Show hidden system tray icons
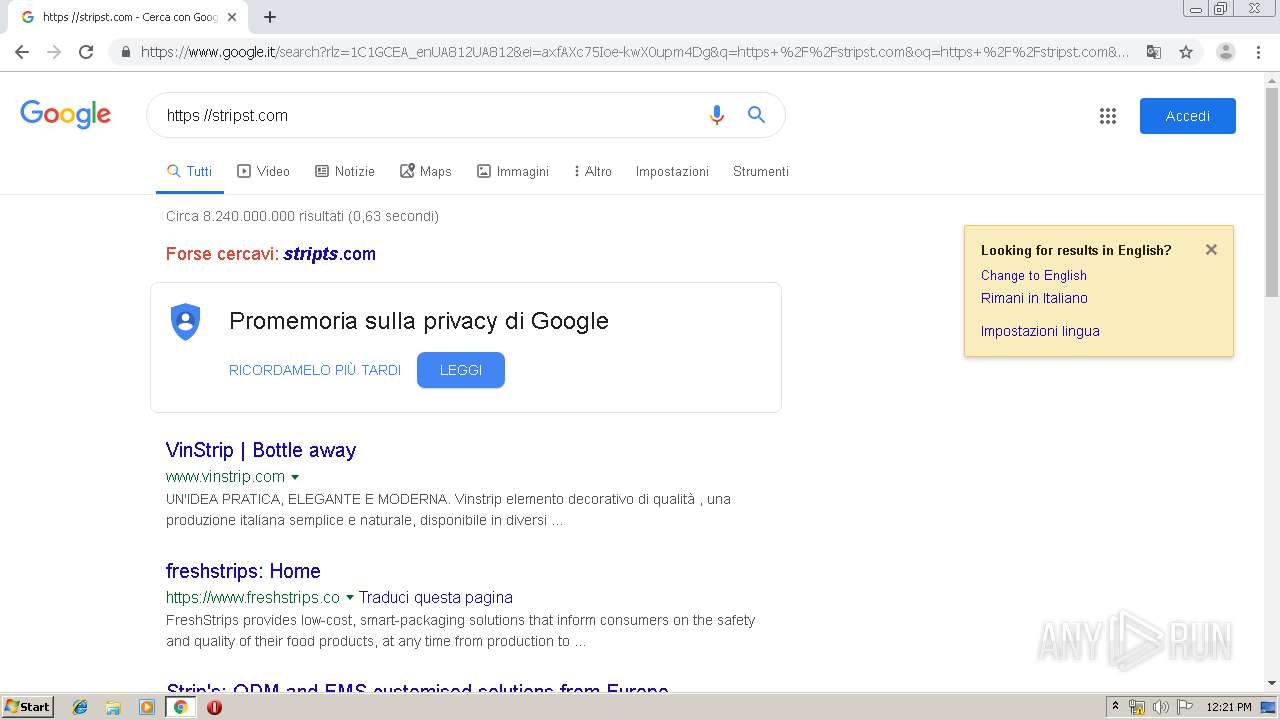This screenshot has width=1280, height=720. click(x=1115, y=707)
